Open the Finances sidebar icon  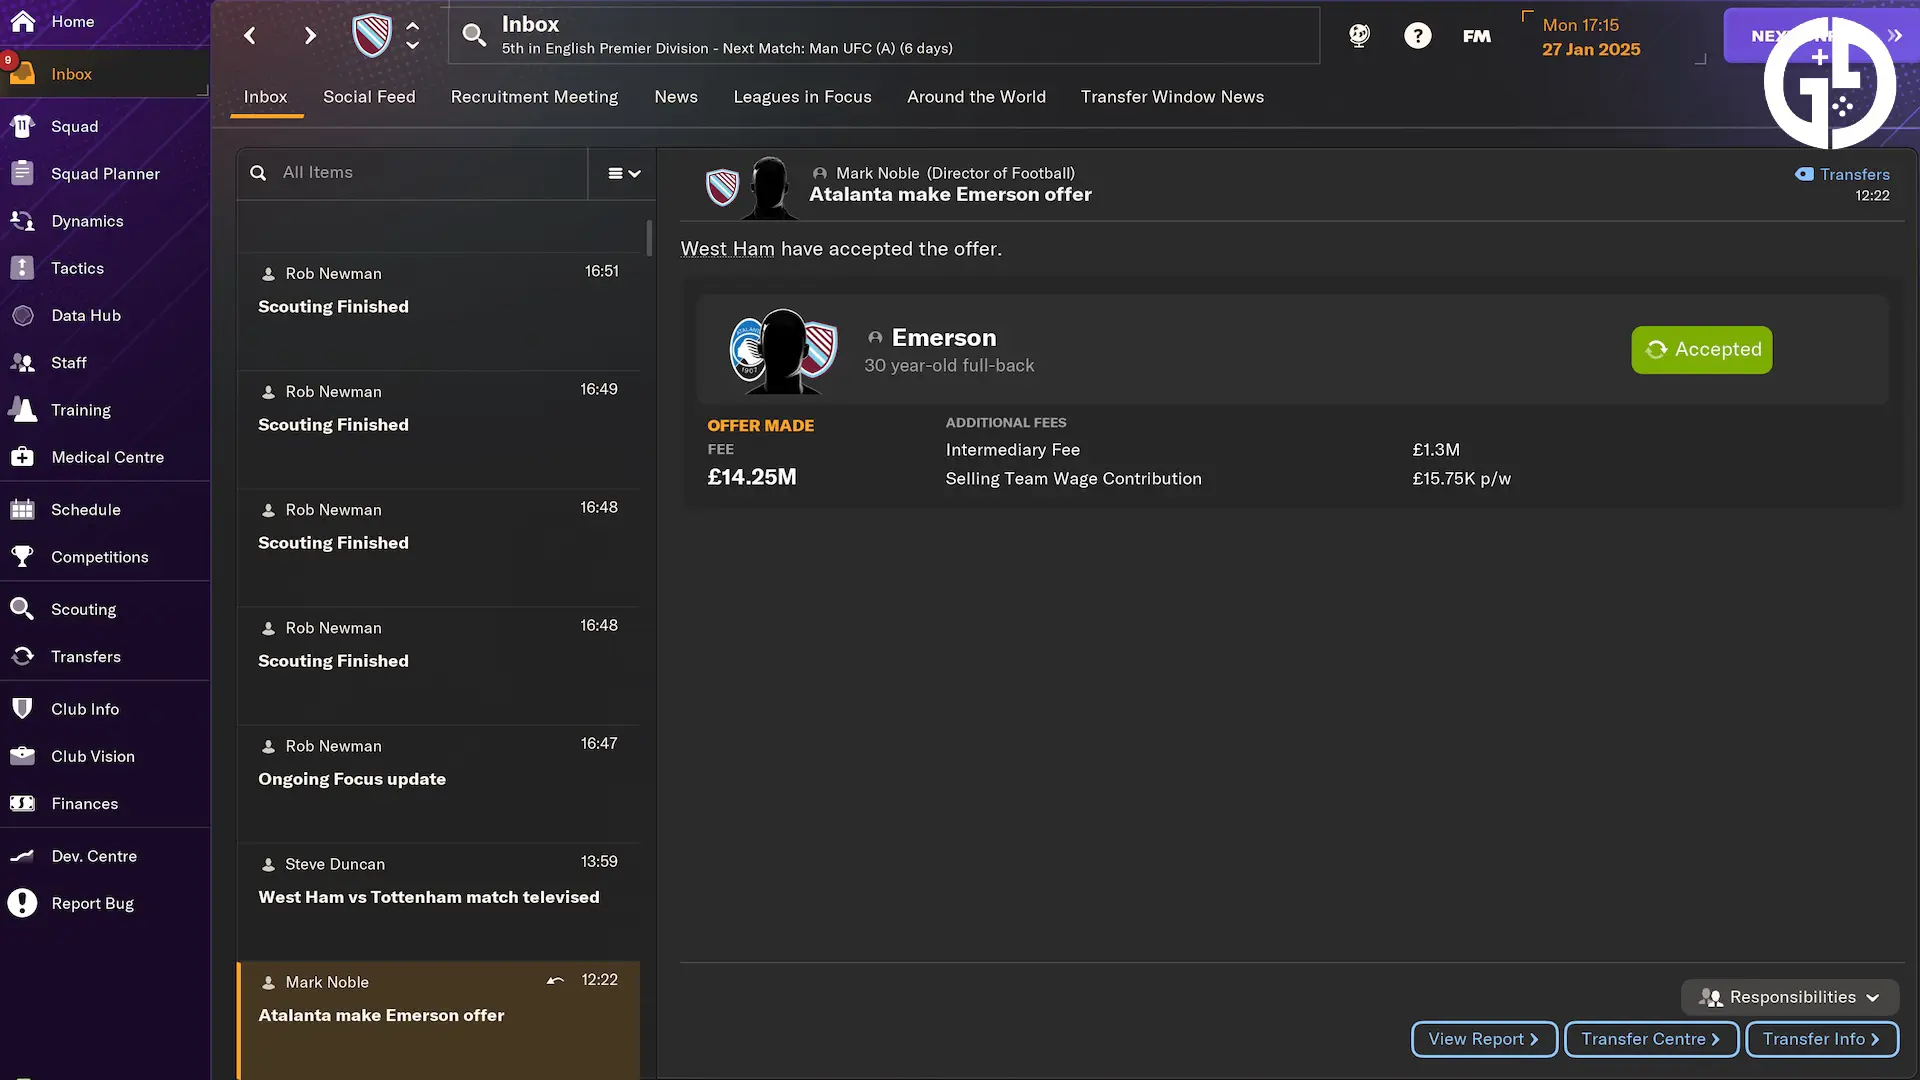pos(22,803)
